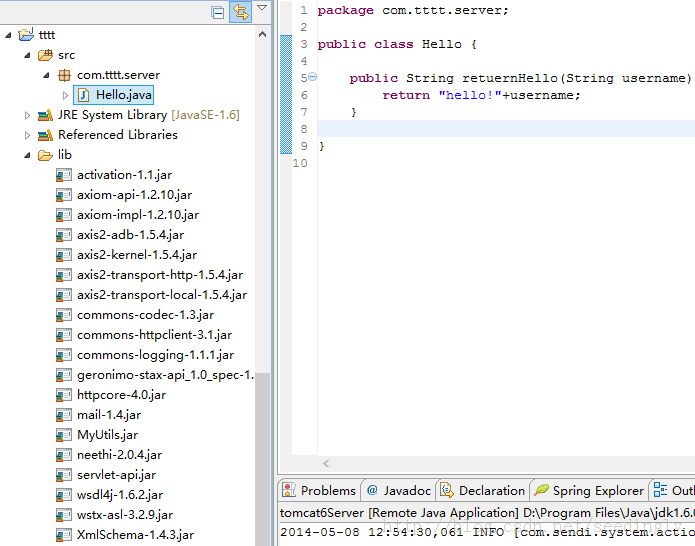Click the Collapse All icon in Package Explorer

(218, 12)
